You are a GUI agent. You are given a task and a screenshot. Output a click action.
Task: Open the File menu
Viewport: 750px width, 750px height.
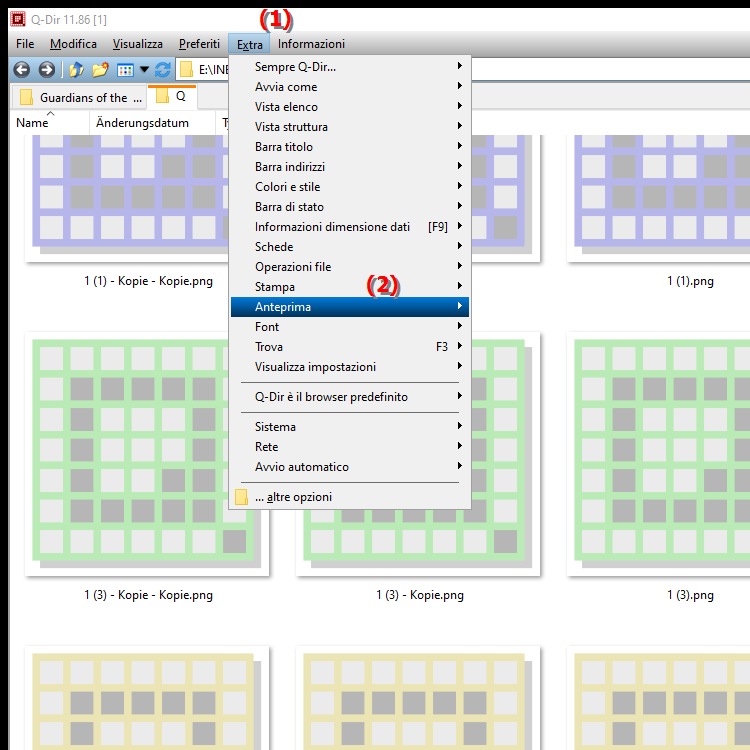point(25,44)
